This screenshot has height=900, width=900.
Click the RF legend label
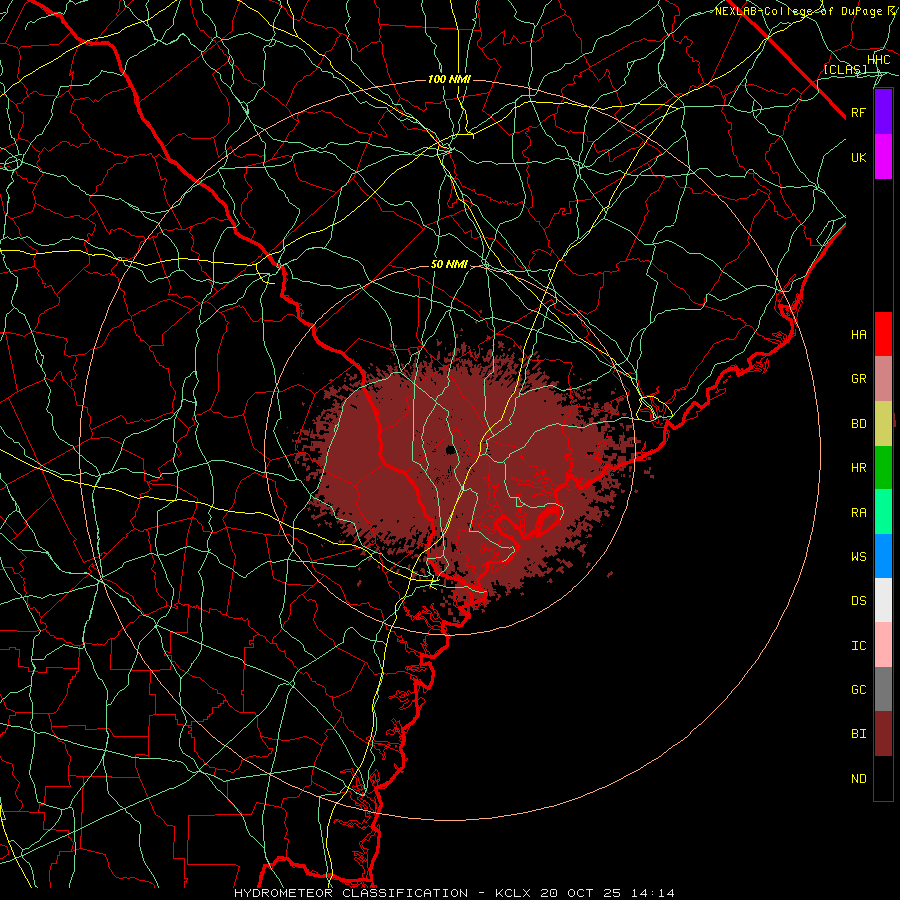tap(859, 112)
